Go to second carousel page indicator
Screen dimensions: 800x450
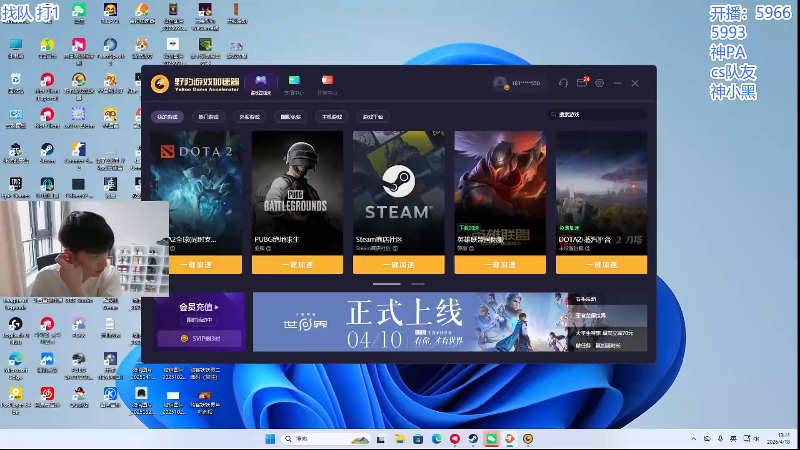click(x=418, y=284)
